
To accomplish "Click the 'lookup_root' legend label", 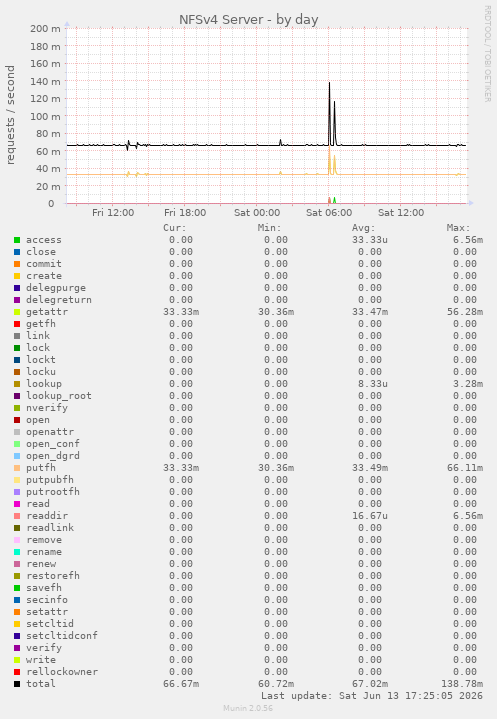I will [59, 396].
